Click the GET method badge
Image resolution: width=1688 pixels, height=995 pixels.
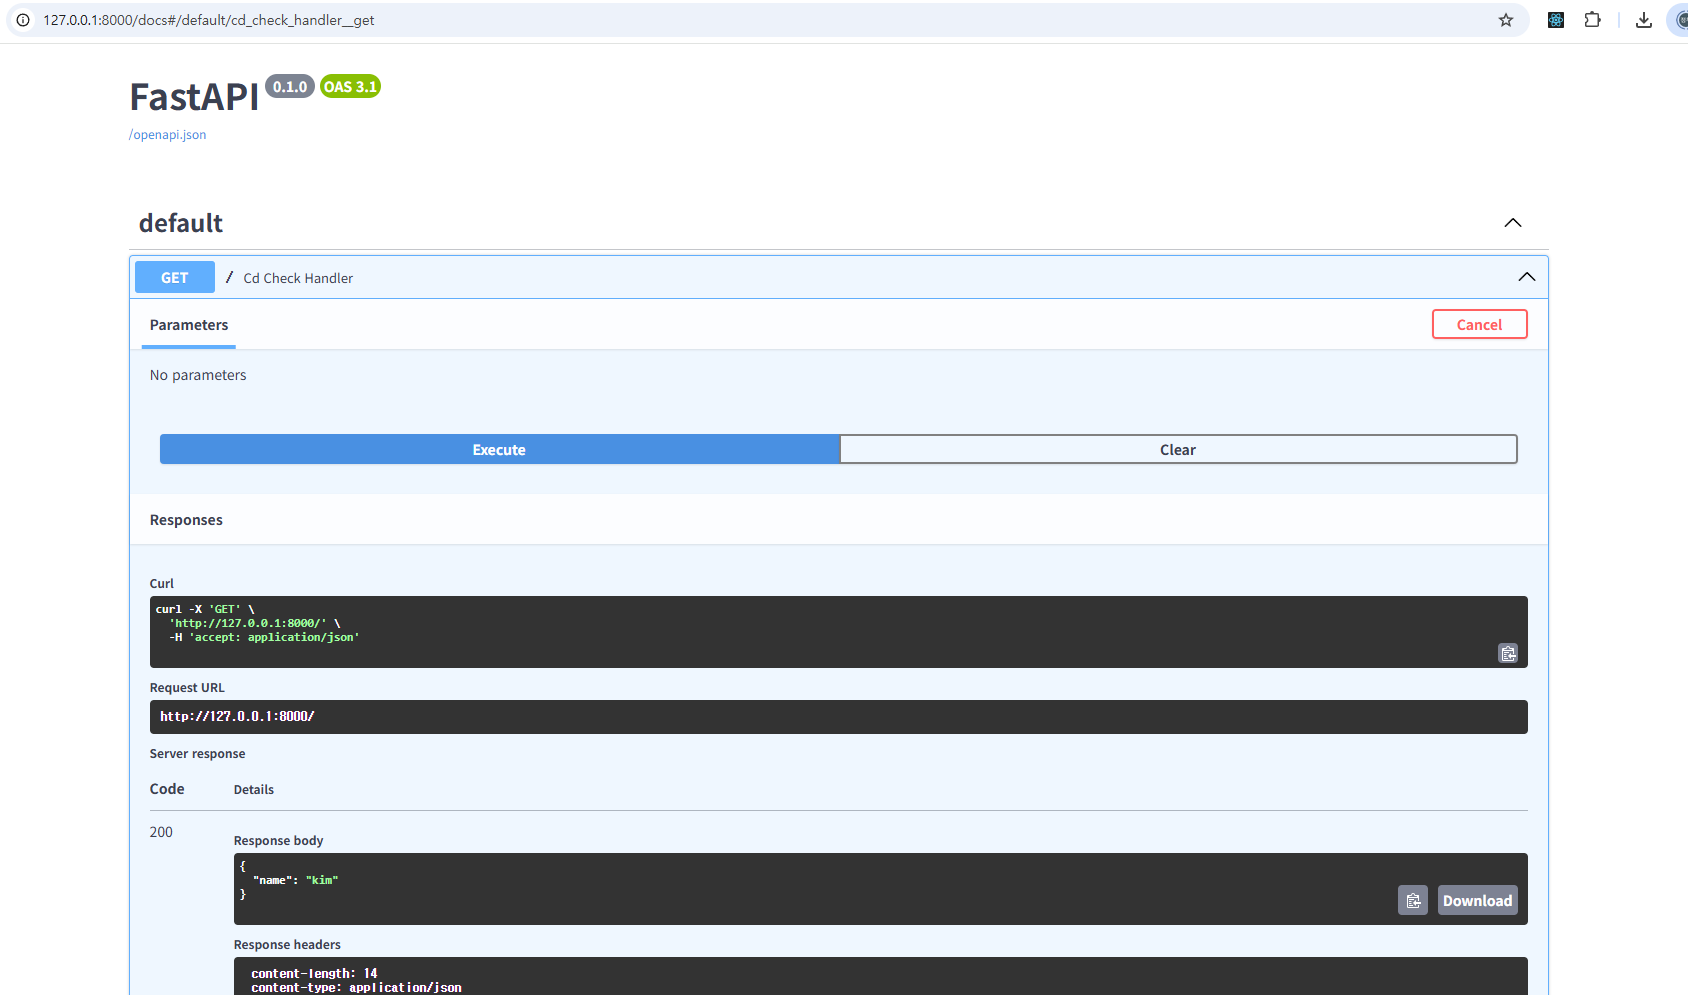(175, 278)
